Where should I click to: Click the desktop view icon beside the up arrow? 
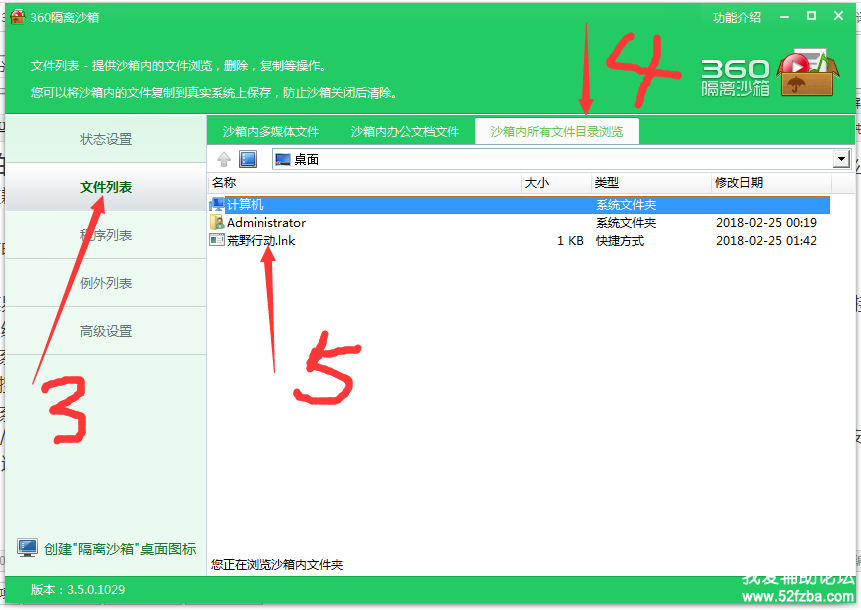click(248, 159)
